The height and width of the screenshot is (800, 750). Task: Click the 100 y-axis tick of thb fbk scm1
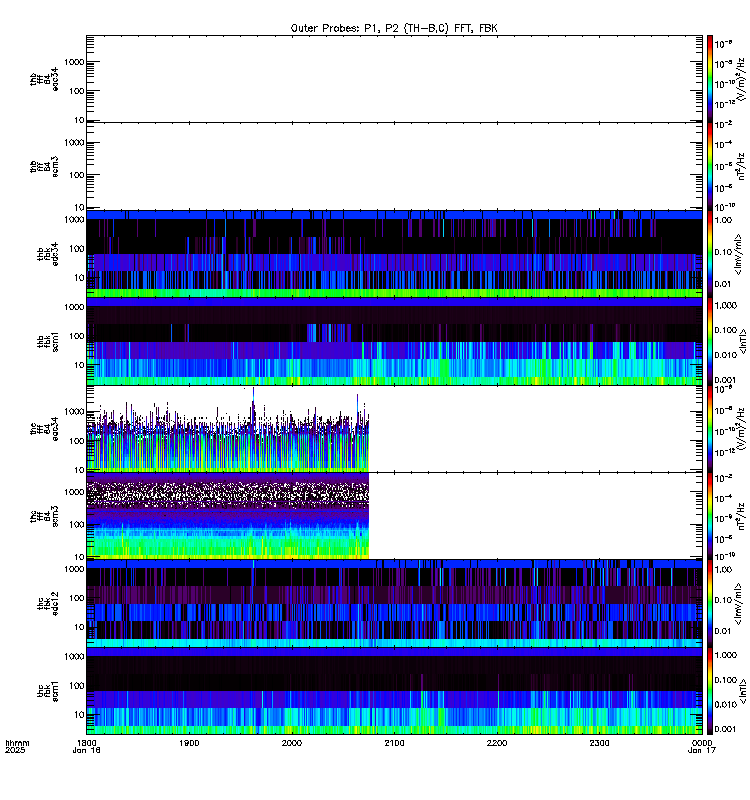point(77,336)
